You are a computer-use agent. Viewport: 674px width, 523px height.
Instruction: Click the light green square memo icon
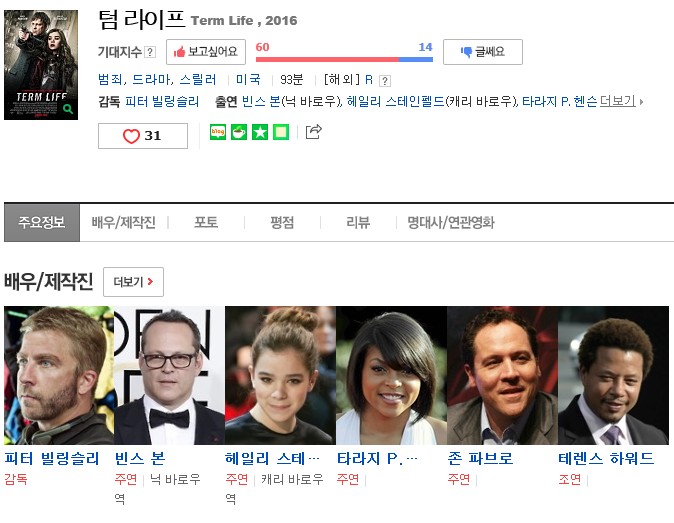pyautogui.click(x=281, y=132)
